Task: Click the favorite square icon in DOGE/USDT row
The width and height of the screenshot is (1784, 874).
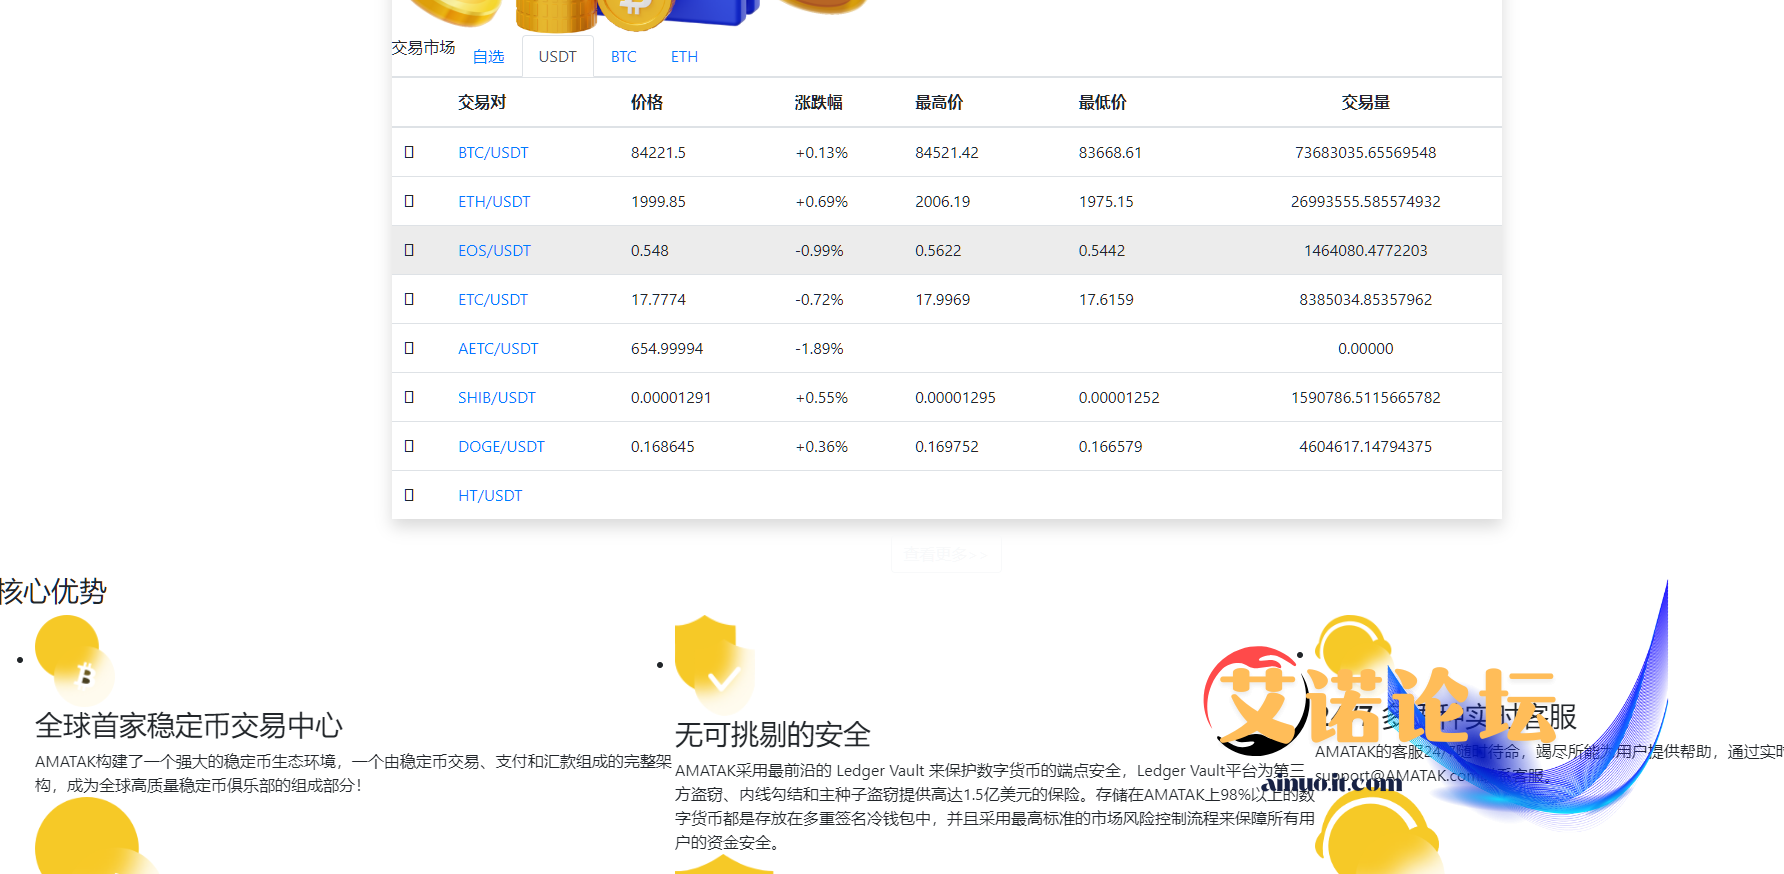Action: click(409, 446)
